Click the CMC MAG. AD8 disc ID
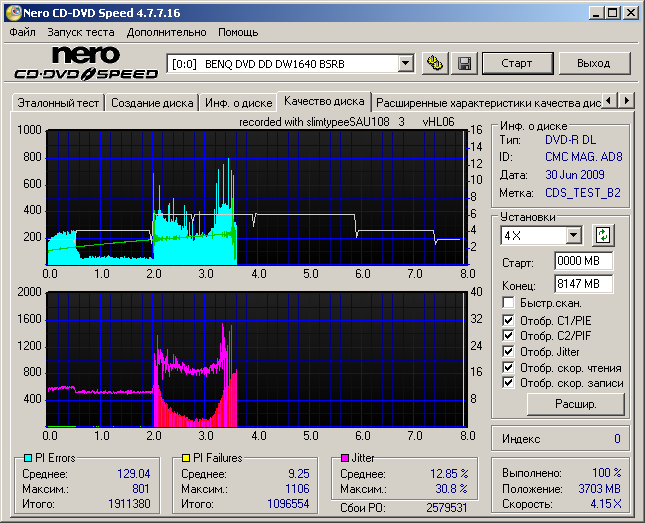 [x=584, y=157]
